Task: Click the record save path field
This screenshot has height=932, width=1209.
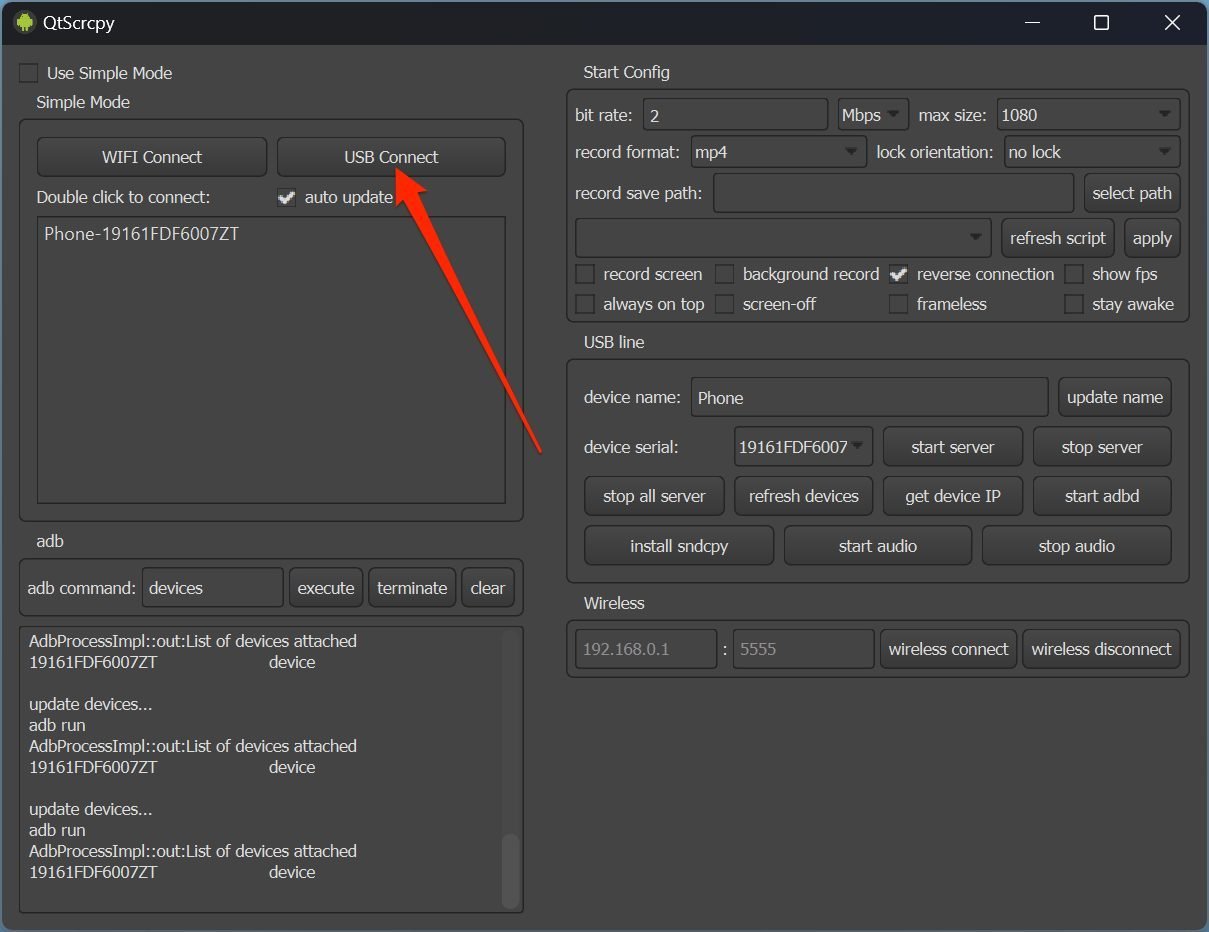Action: [x=894, y=193]
